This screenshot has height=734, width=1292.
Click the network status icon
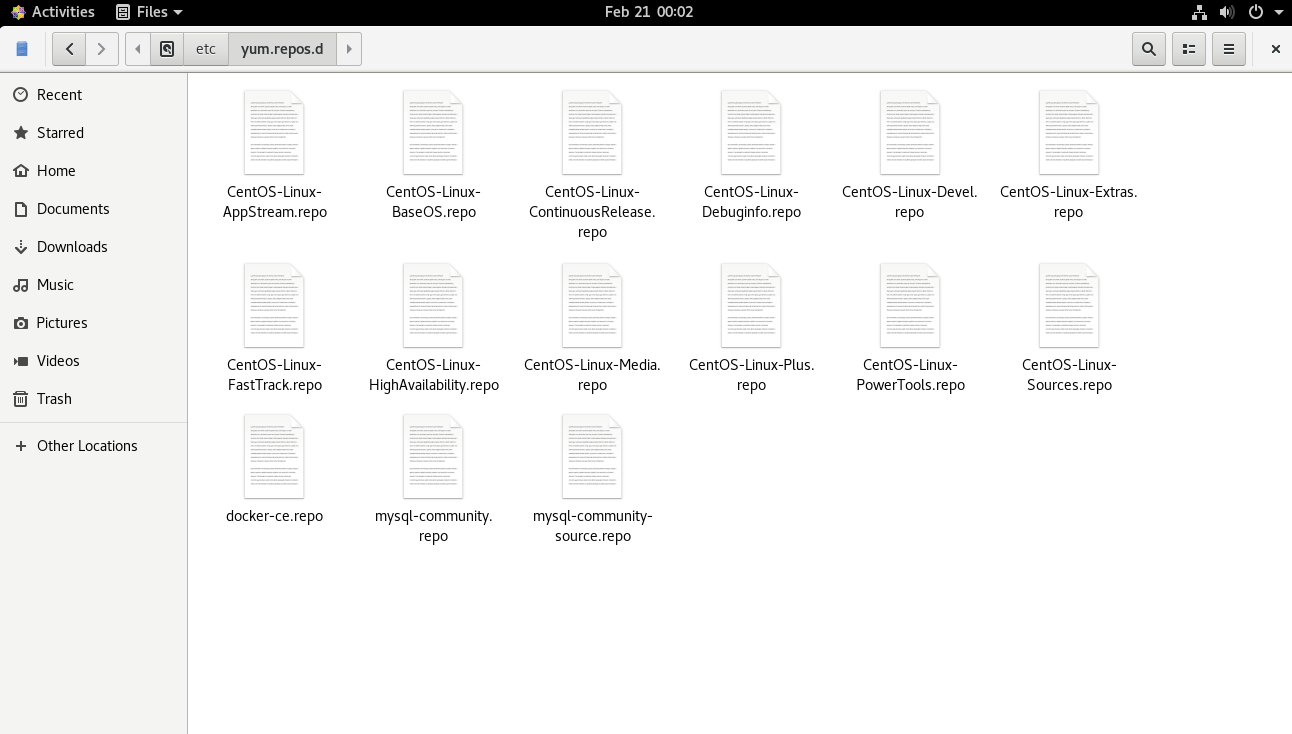pyautogui.click(x=1200, y=12)
